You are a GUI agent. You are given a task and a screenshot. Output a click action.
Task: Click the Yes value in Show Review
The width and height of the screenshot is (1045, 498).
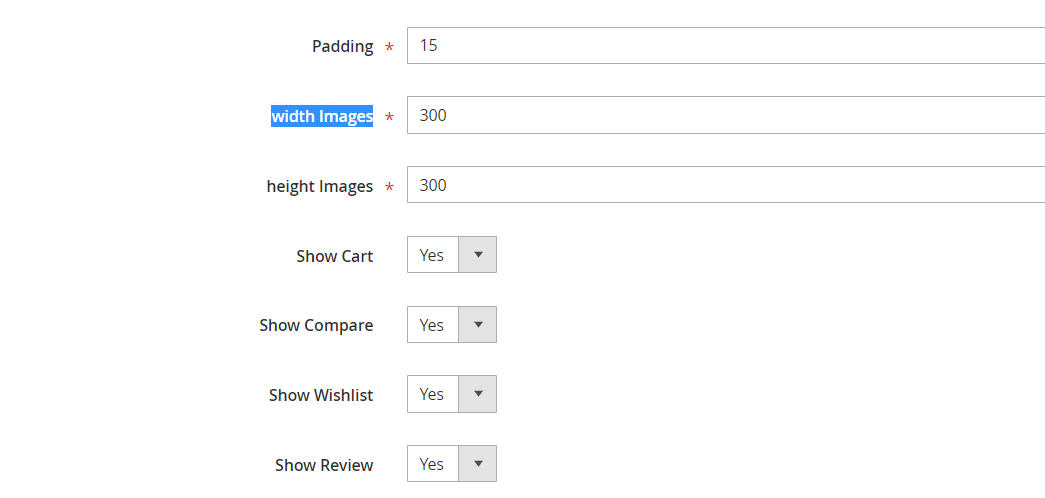click(x=432, y=464)
